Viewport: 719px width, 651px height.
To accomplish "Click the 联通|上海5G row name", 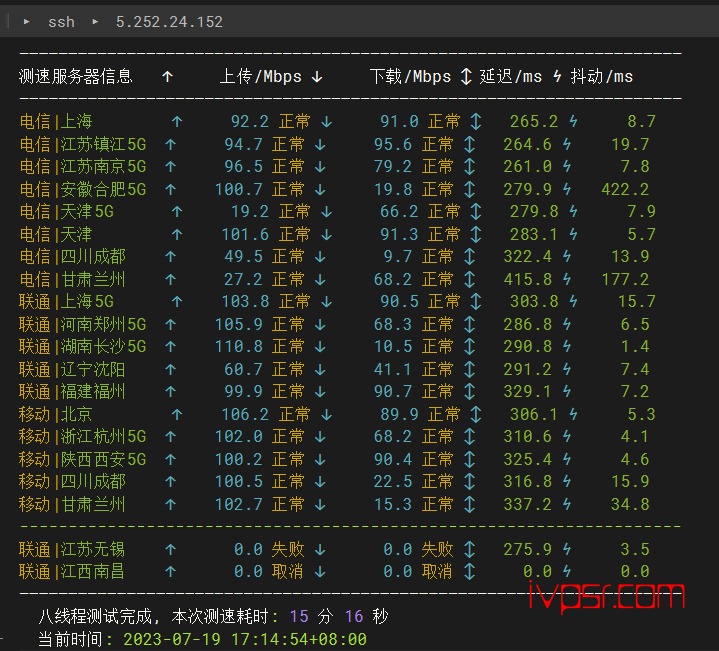I will [66, 301].
